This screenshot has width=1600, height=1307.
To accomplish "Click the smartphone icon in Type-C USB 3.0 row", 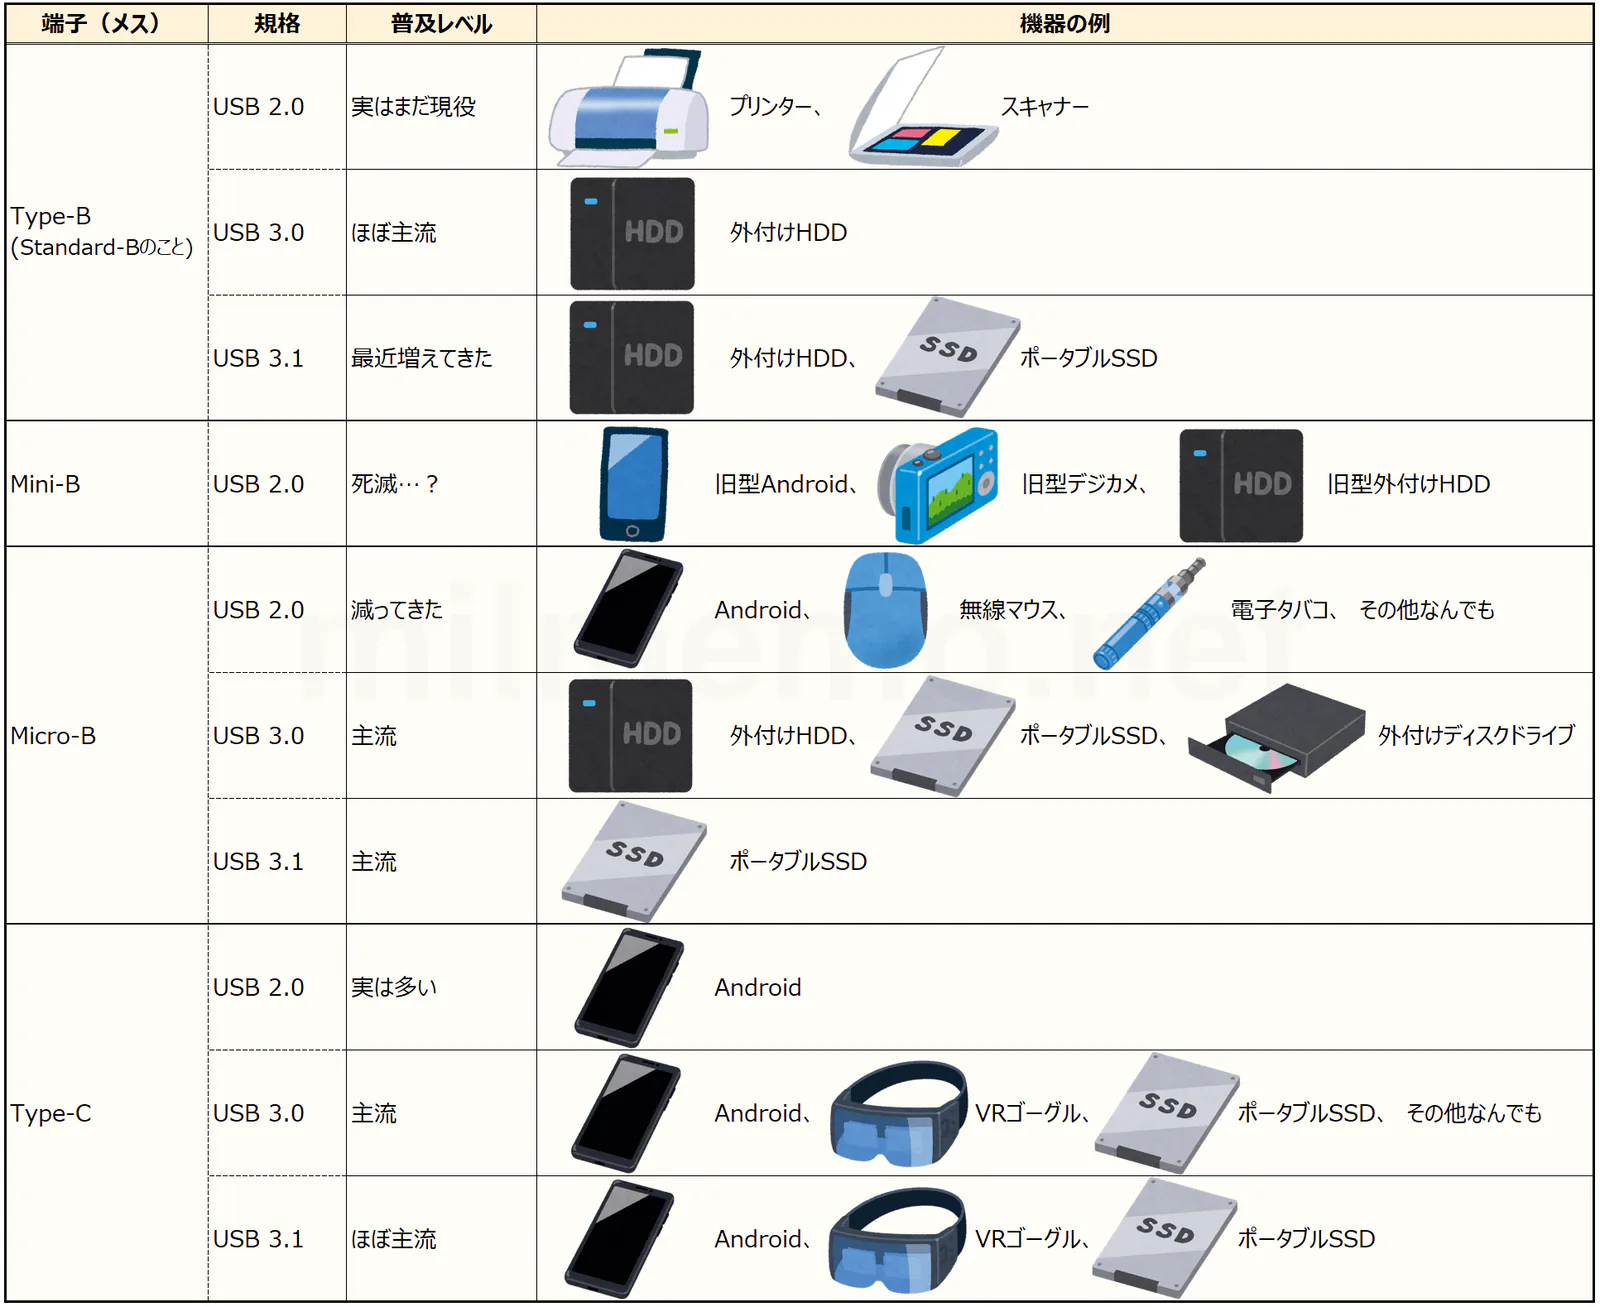I will tap(626, 1113).
